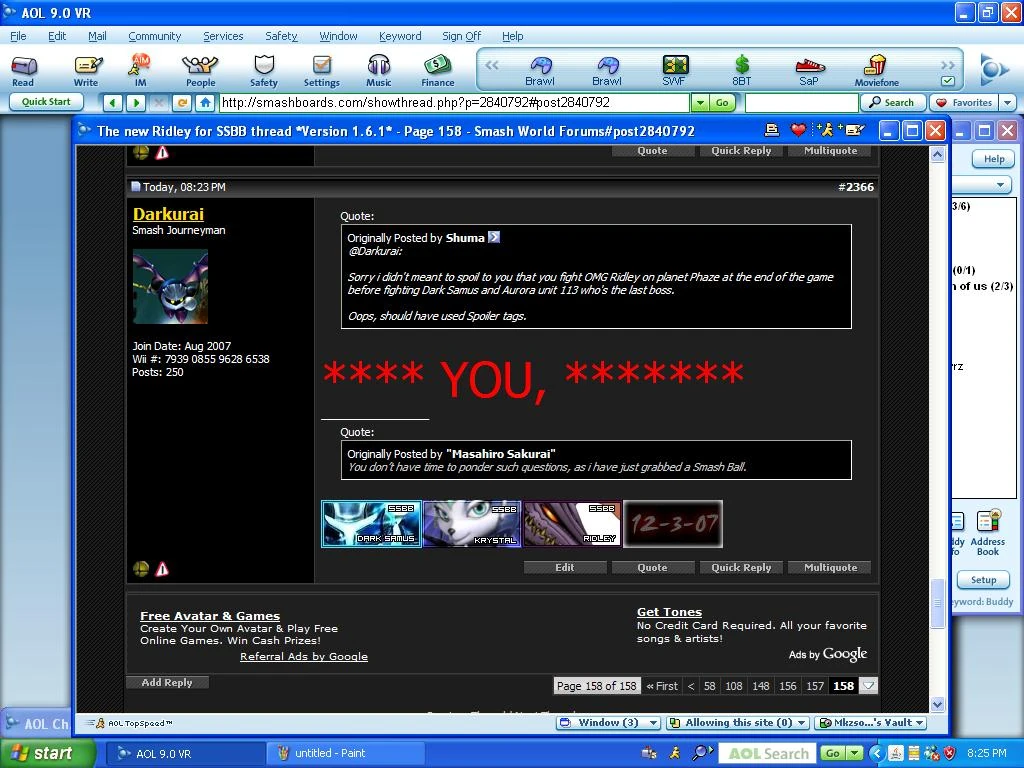Click the Home page icon
1024x768 pixels.
click(205, 103)
